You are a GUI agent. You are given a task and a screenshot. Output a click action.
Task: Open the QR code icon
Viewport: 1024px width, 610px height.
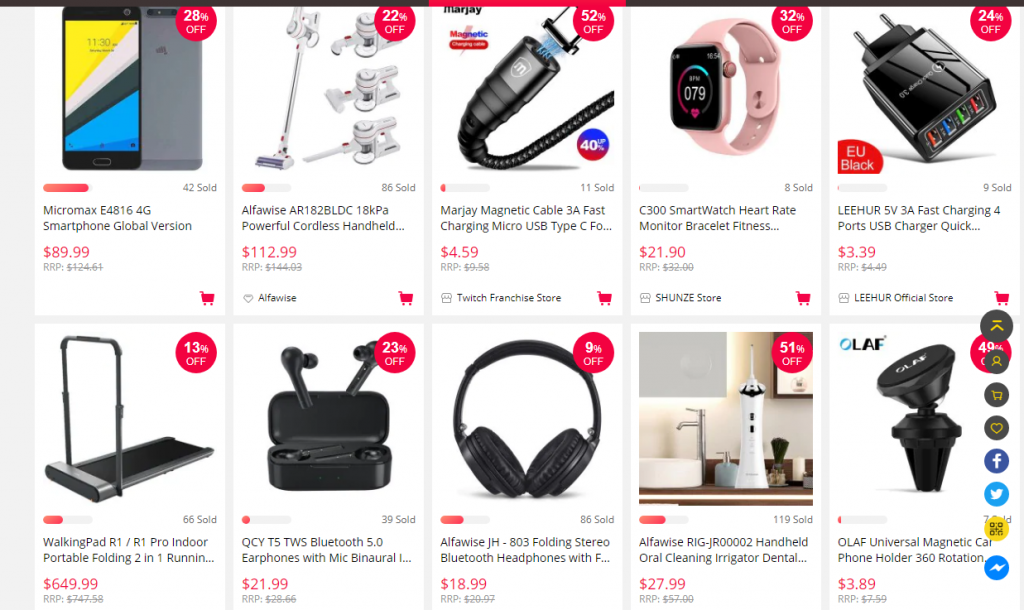pos(997,528)
